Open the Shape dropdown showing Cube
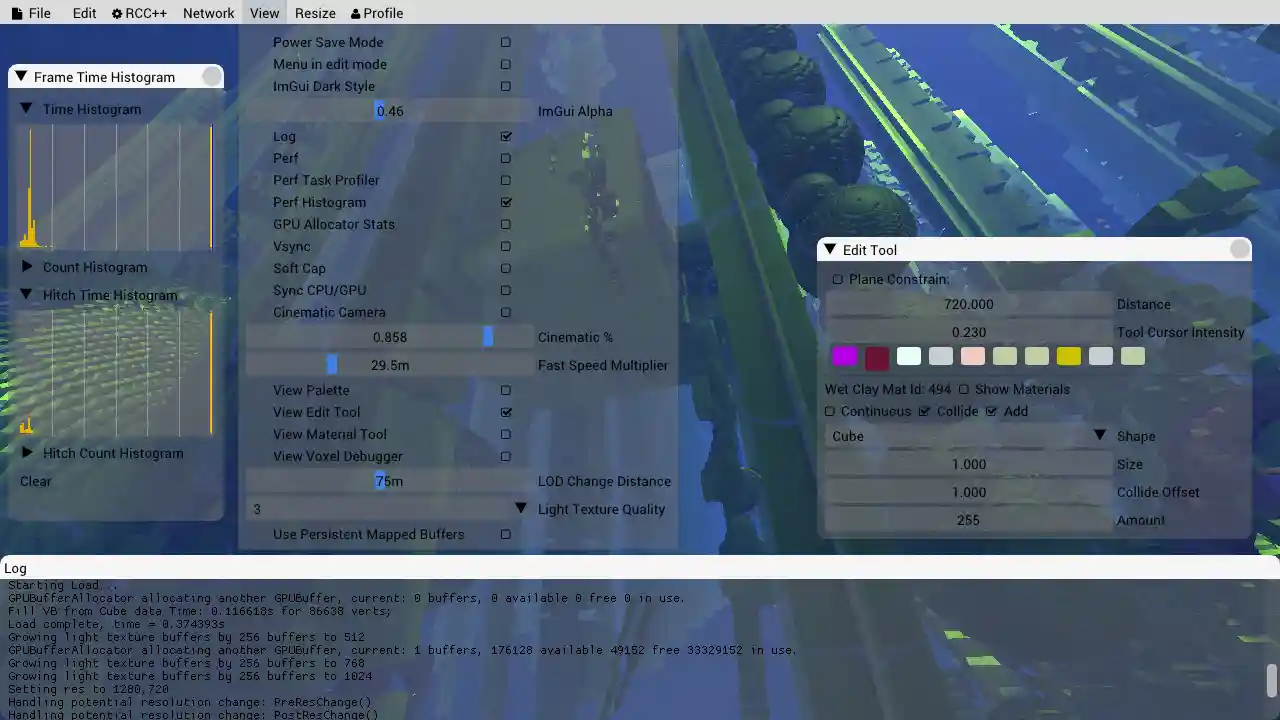Viewport: 1280px width, 720px height. (968, 436)
